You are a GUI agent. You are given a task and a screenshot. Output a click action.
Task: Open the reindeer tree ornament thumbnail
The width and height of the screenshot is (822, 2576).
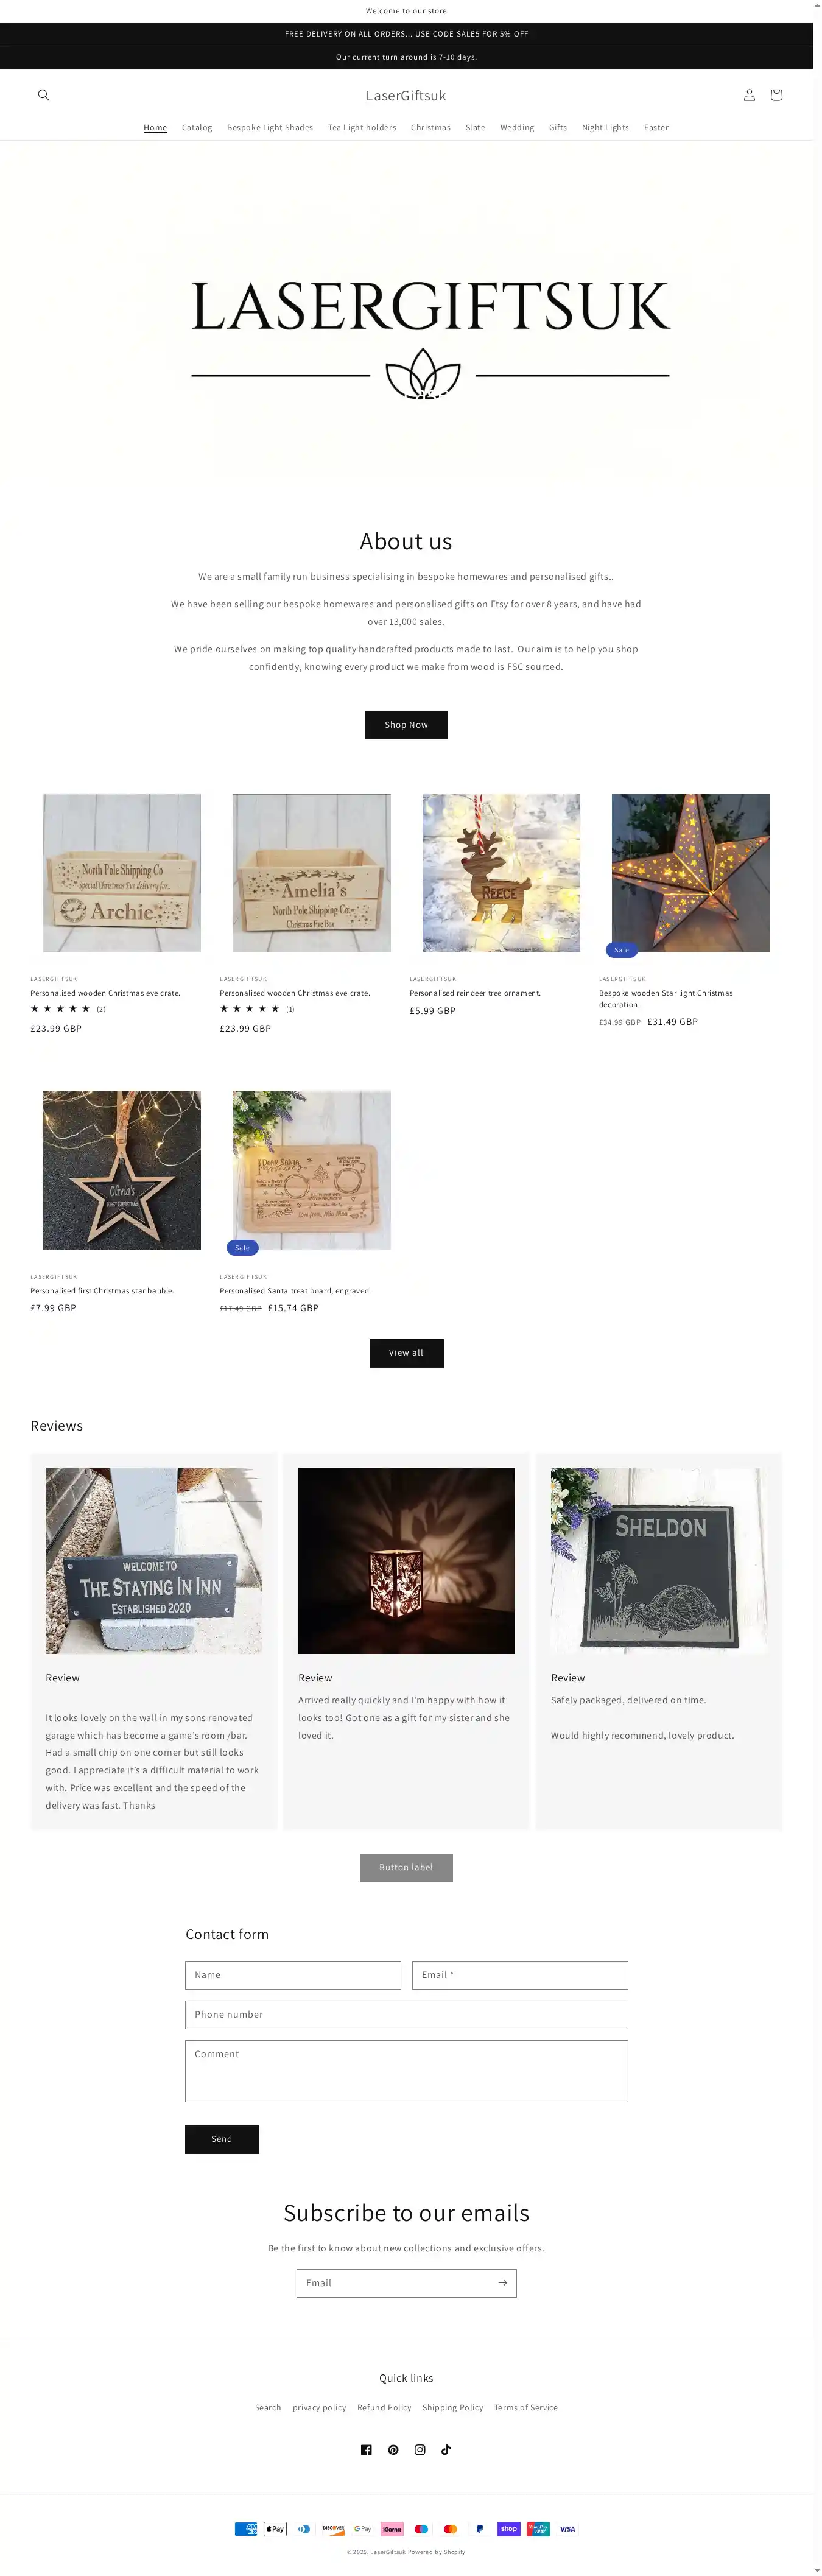(501, 873)
